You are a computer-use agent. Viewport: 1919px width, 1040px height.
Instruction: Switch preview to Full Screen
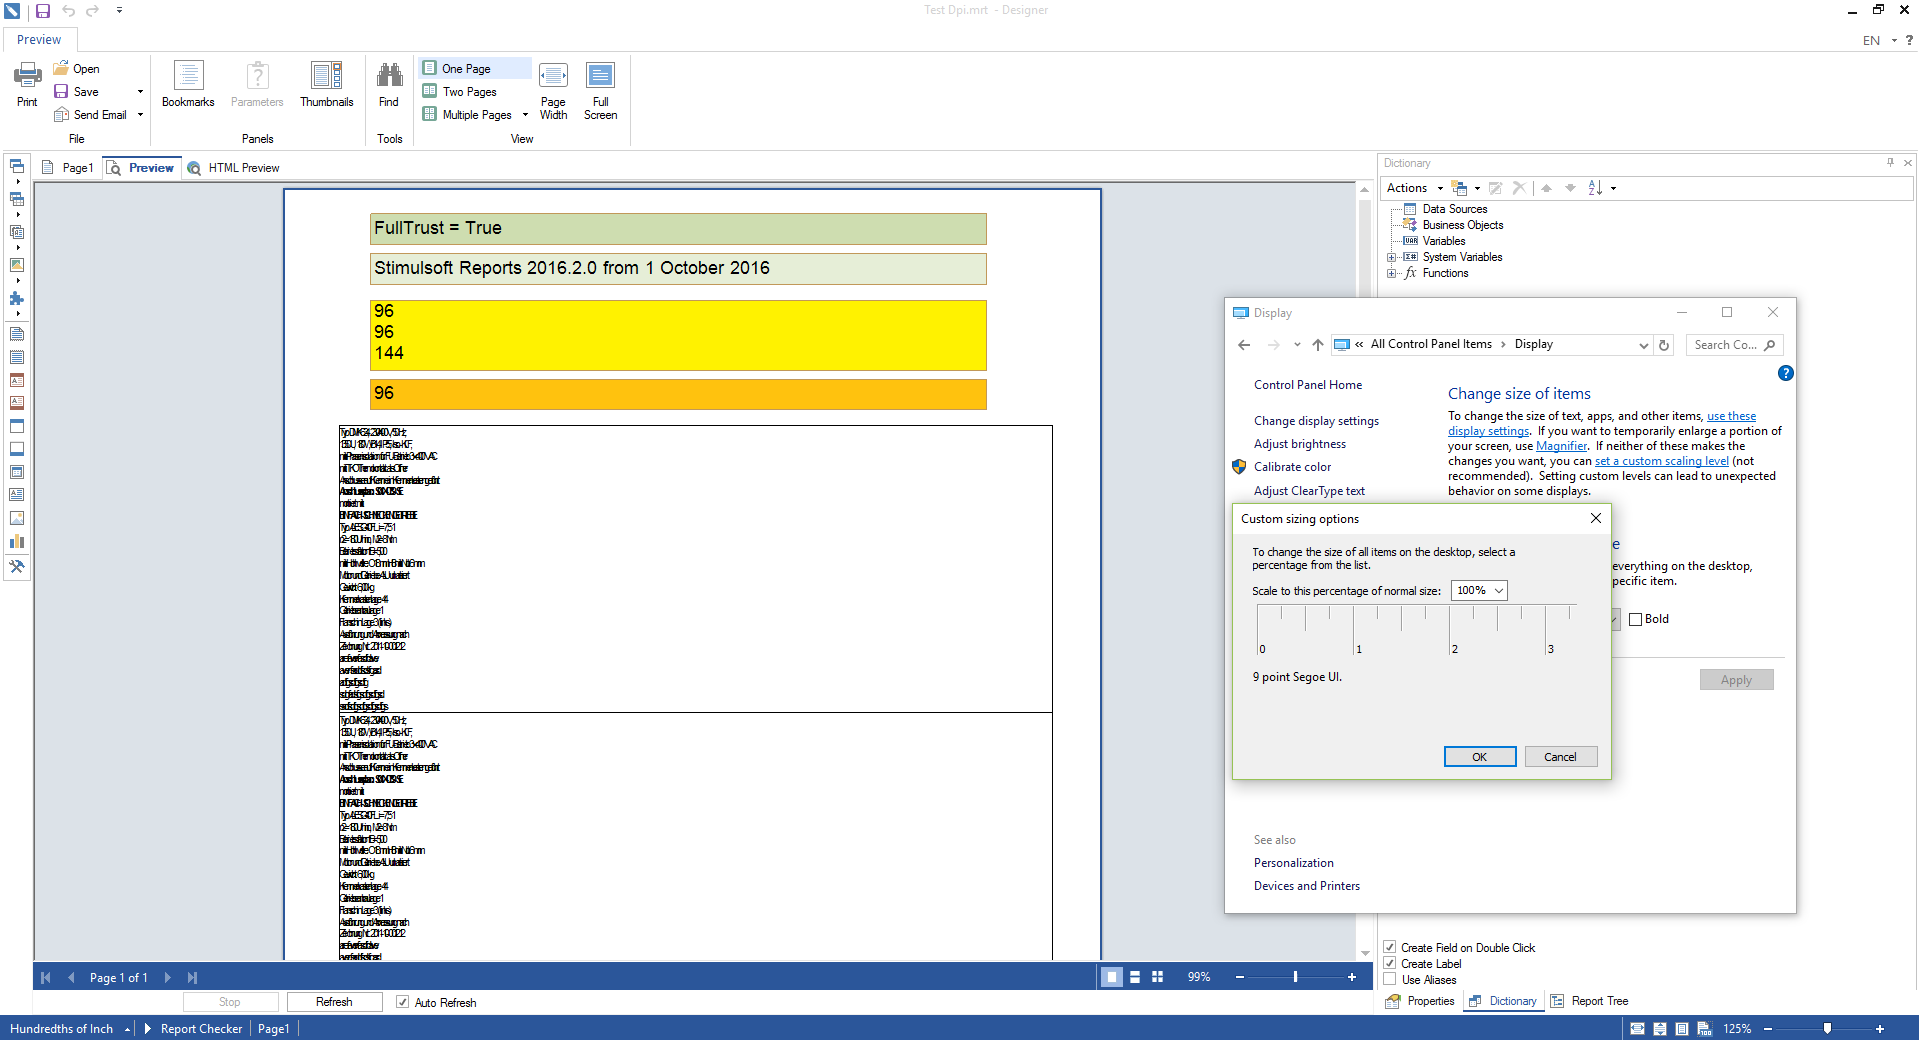tap(600, 91)
